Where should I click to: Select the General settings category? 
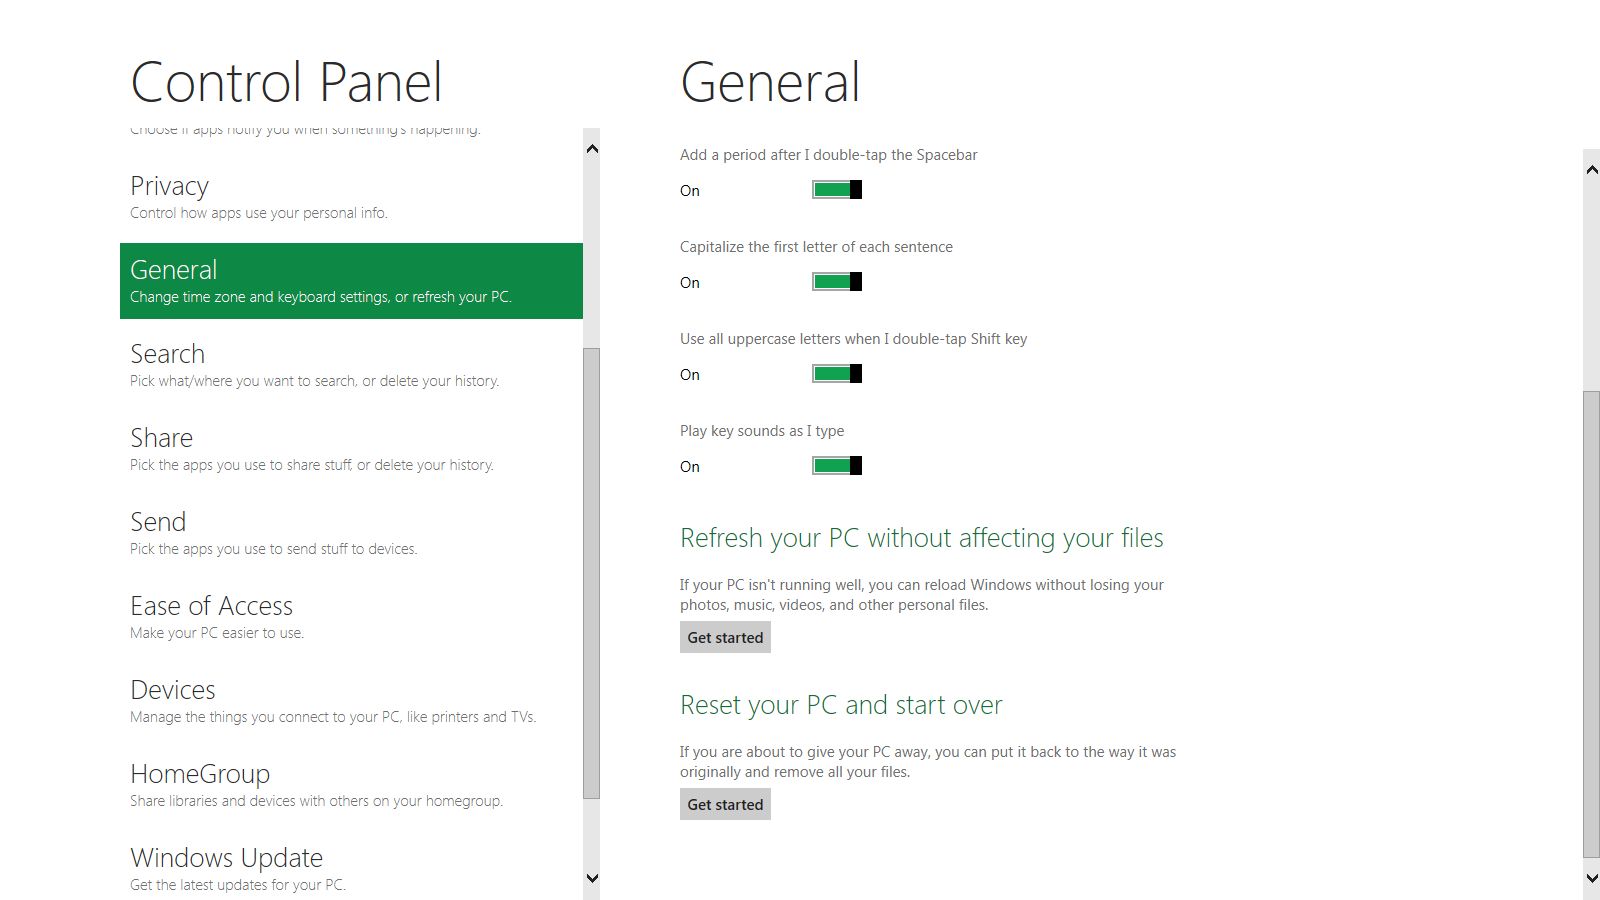351,281
